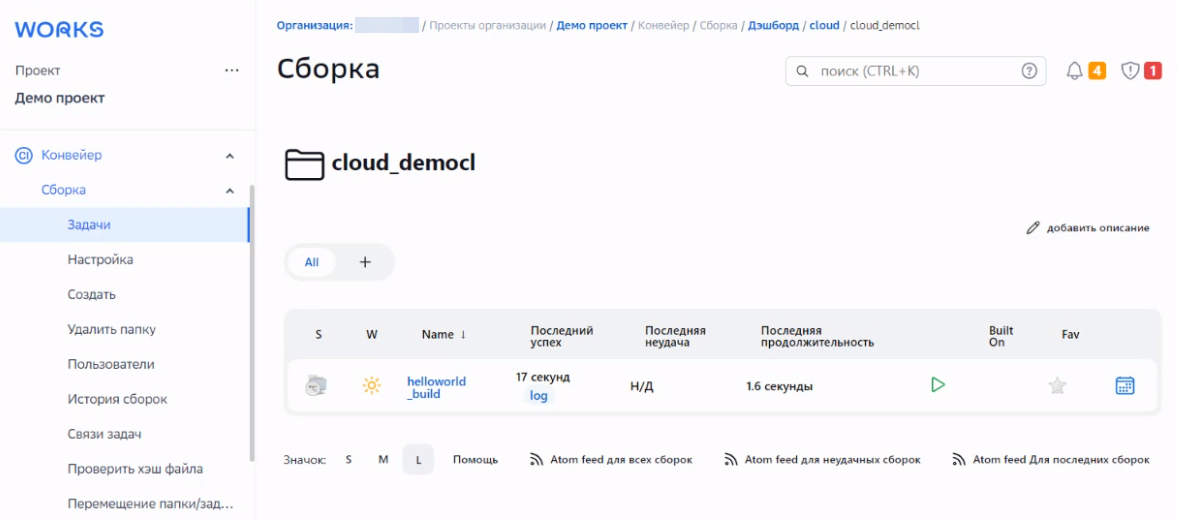Open the helloworld_build job link
Image resolution: width=1177 pixels, height=520 pixels.
coord(436,387)
